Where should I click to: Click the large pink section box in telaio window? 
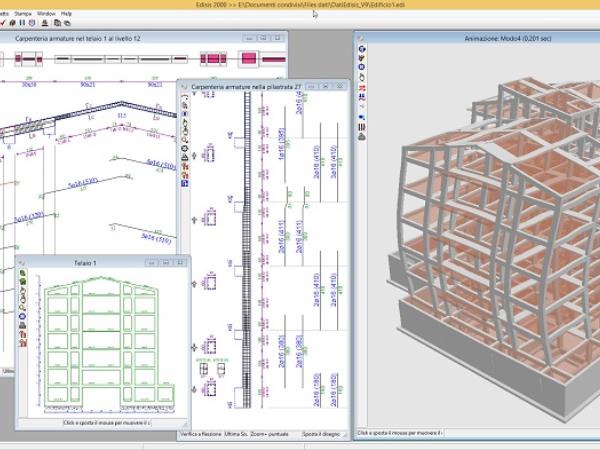[249, 59]
